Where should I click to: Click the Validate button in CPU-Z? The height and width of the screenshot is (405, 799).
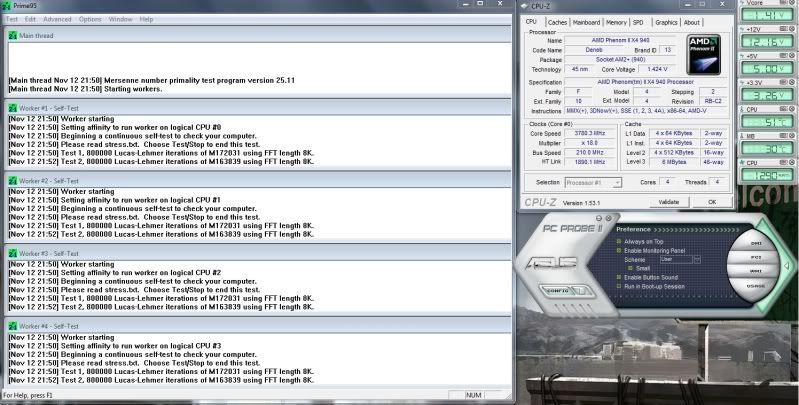669,202
